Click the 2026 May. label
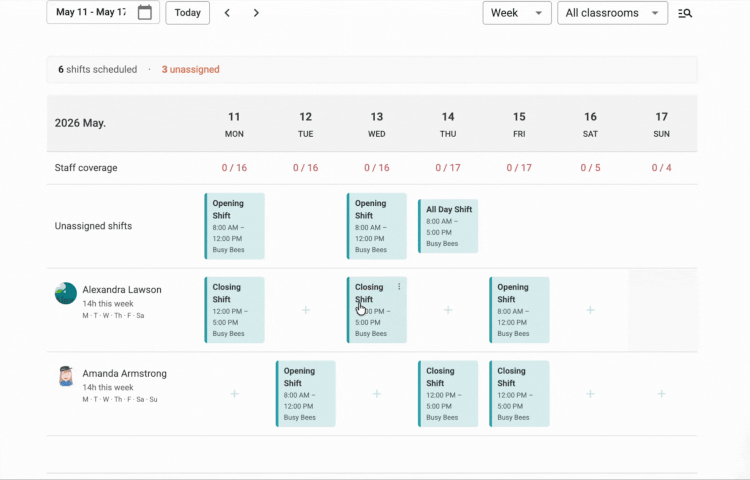 click(80, 123)
